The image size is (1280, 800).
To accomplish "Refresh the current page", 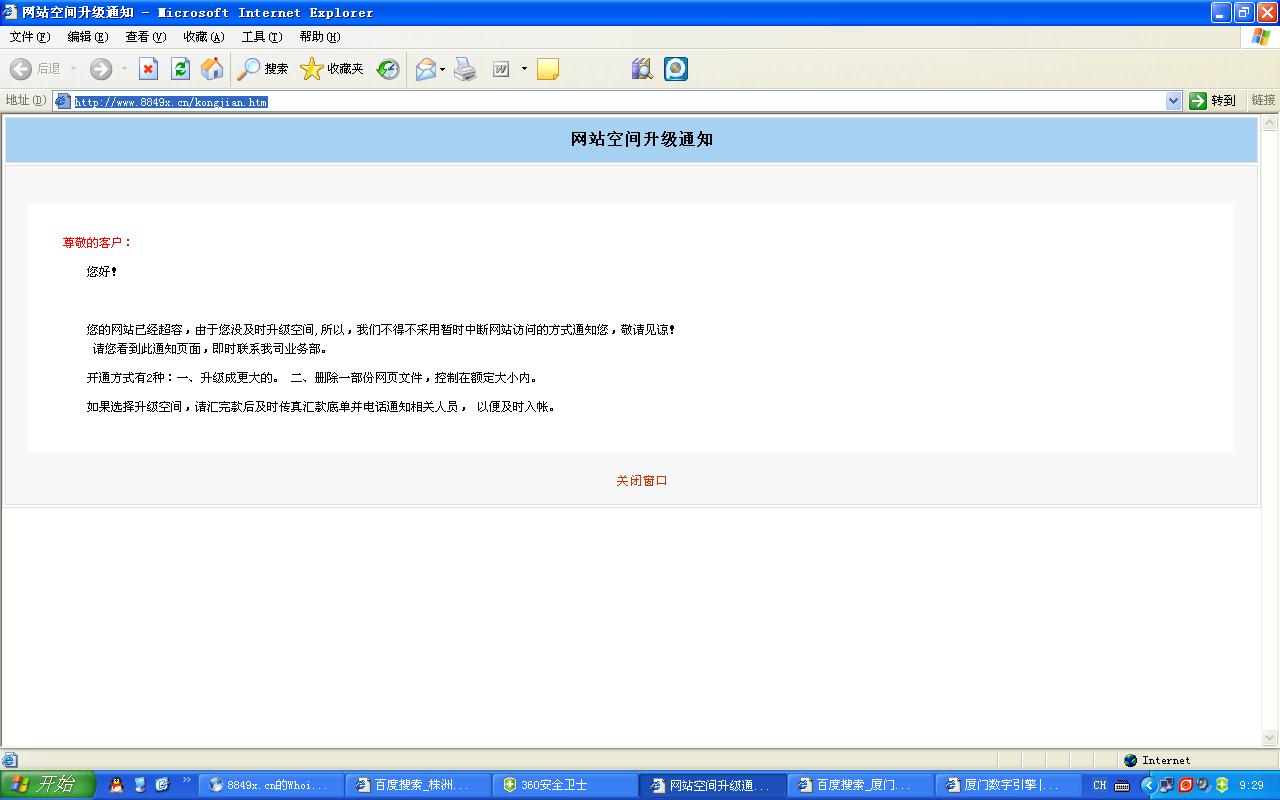I will 180,69.
